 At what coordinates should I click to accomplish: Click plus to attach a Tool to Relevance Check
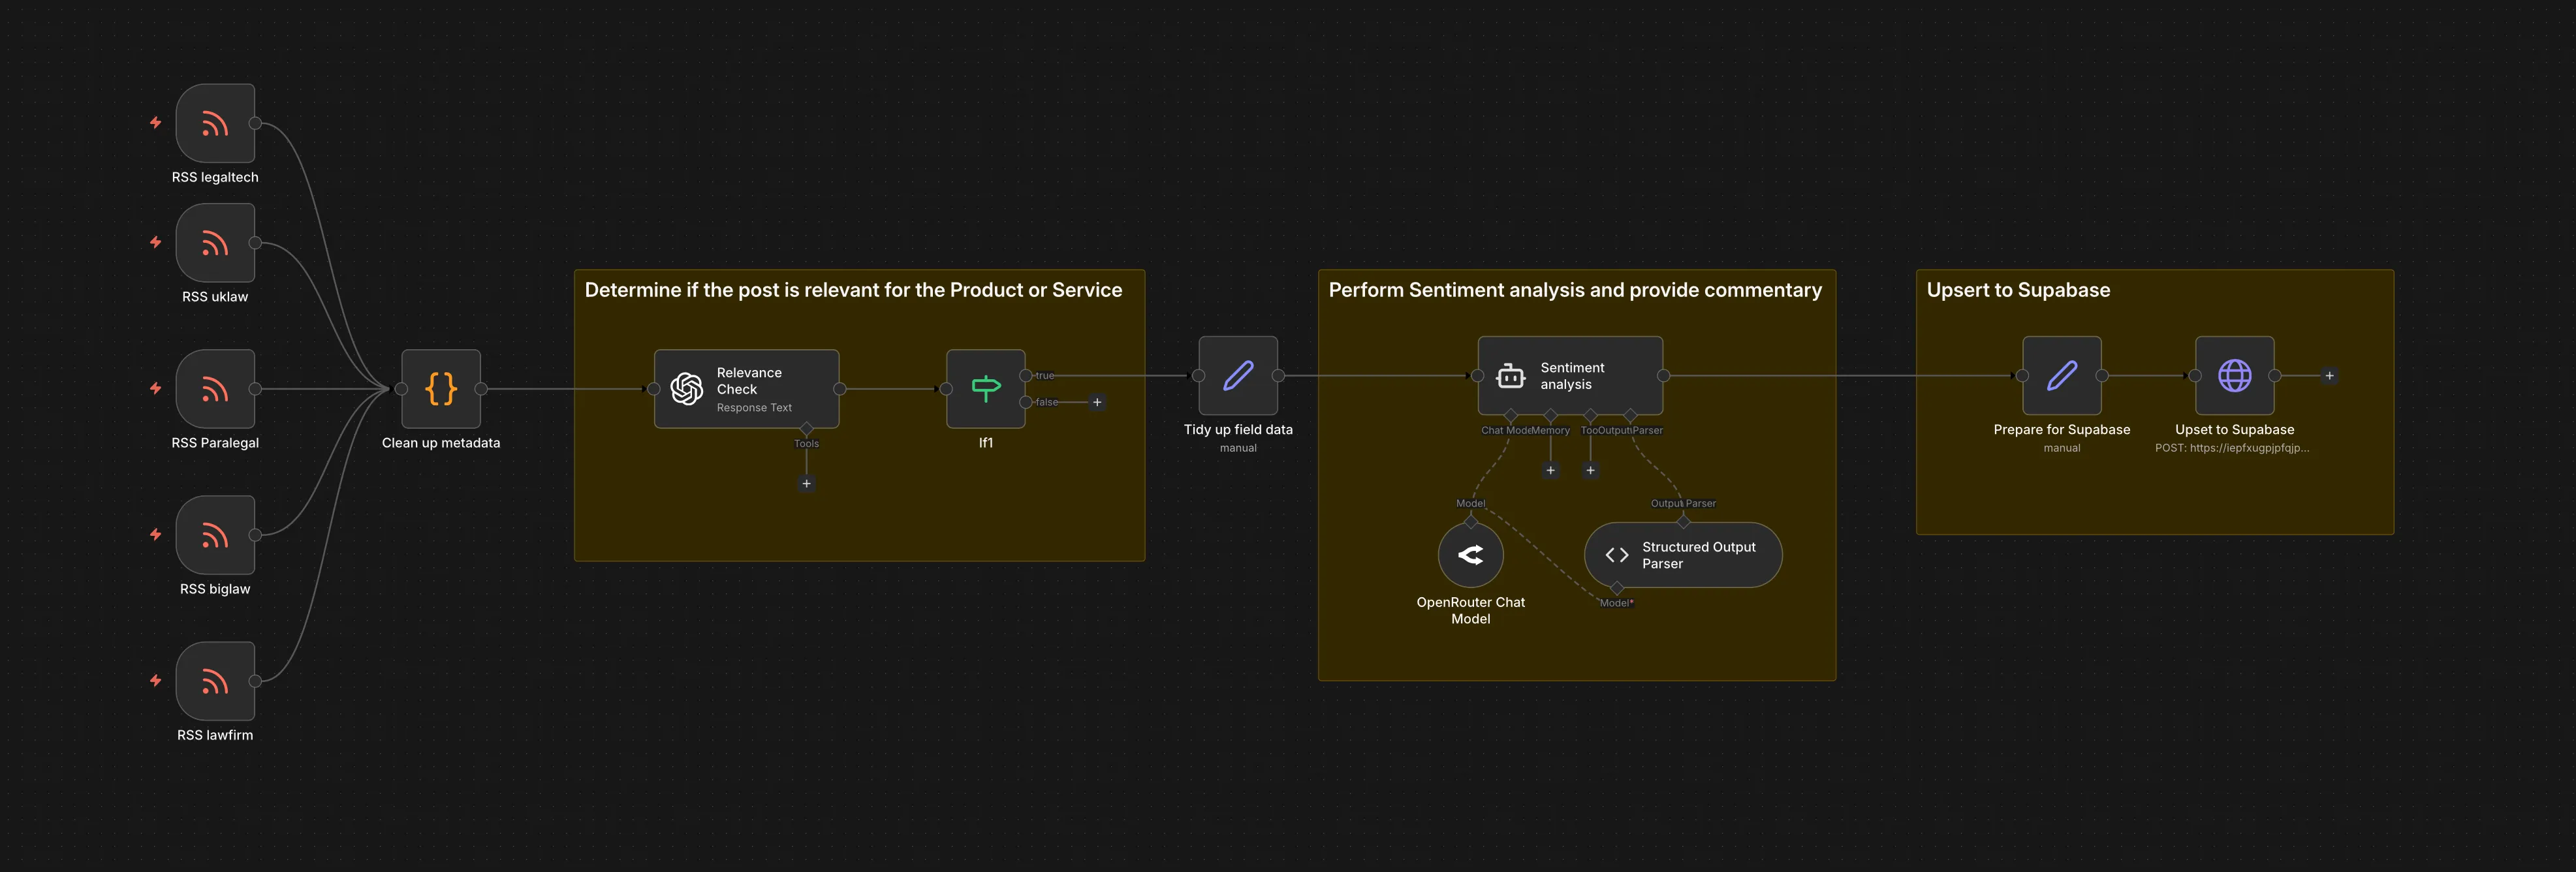coord(806,483)
